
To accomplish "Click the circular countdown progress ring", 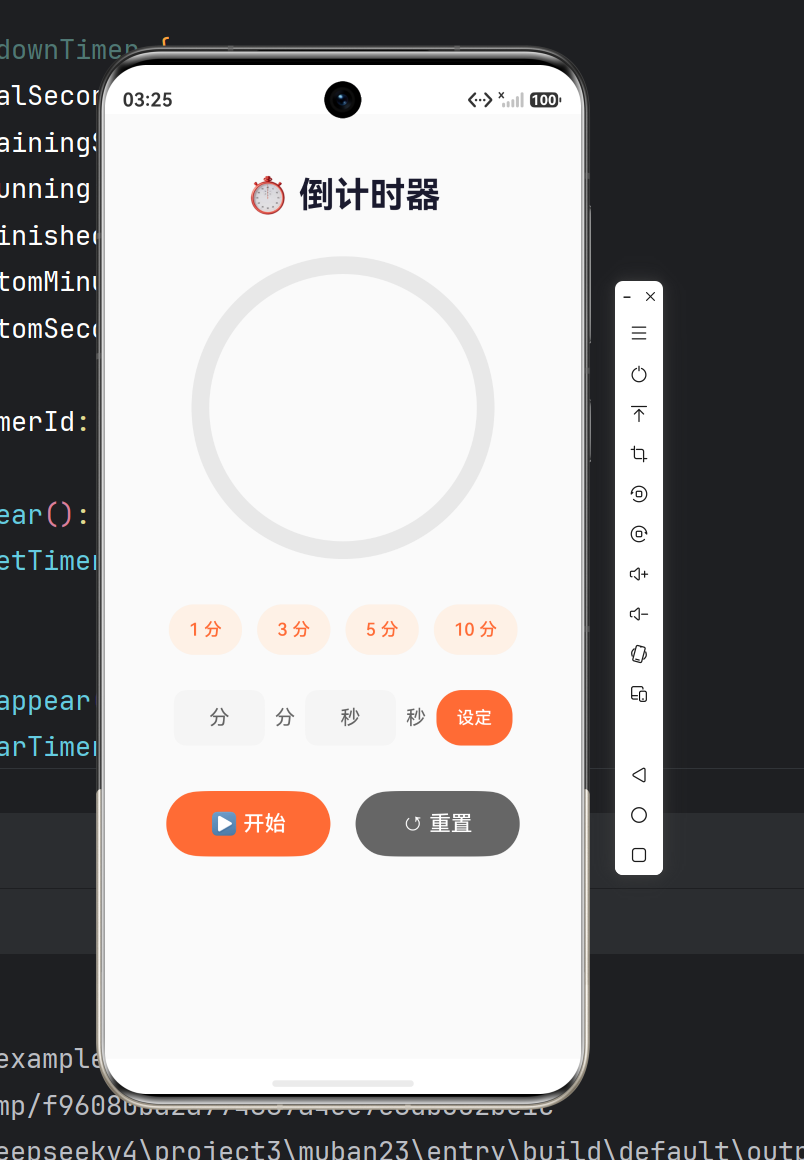I will pyautogui.click(x=342, y=408).
